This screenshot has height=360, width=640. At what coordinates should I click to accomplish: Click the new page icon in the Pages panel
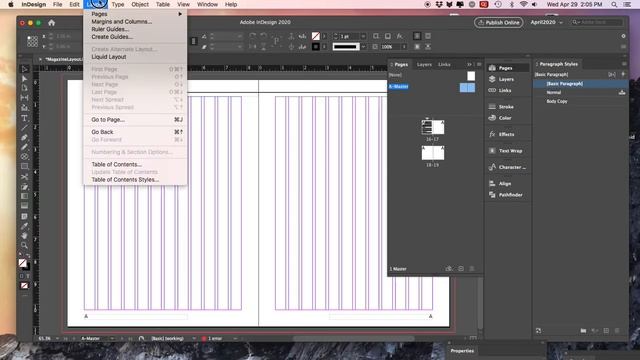[x=461, y=269]
